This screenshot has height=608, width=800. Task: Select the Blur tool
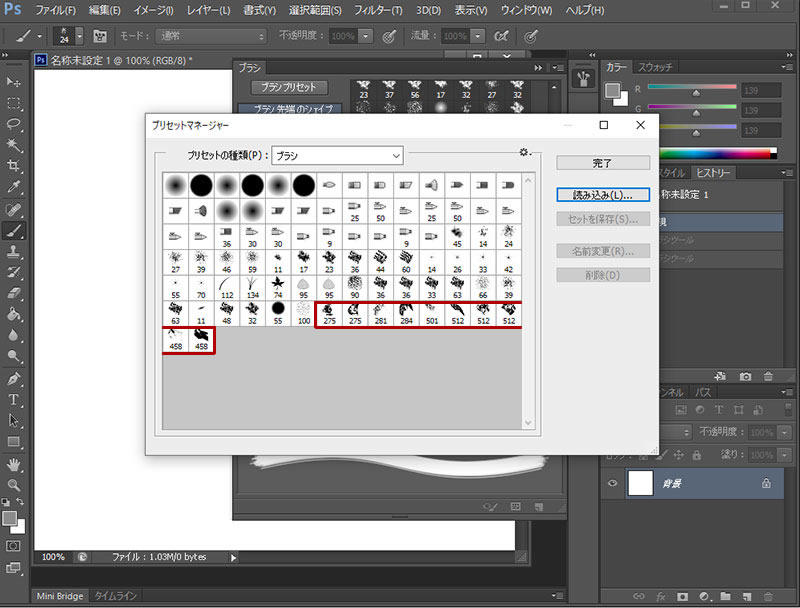[x=13, y=335]
